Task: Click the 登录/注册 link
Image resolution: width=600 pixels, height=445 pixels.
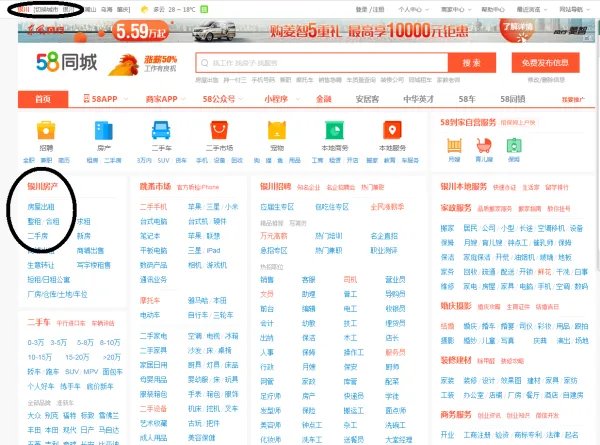Action: [370, 10]
